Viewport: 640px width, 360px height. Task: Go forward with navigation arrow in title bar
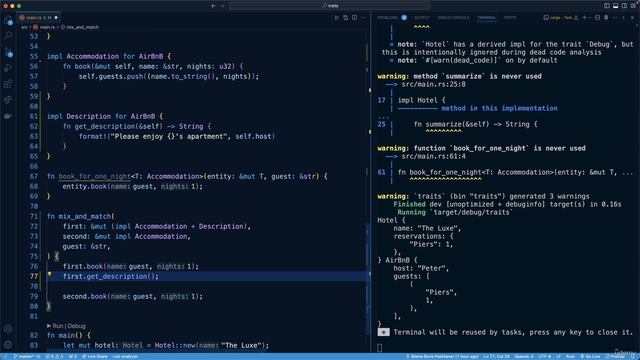click(x=223, y=6)
